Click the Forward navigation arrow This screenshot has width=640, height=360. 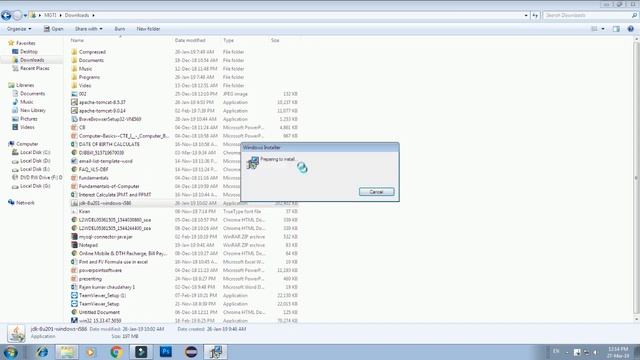17,16
